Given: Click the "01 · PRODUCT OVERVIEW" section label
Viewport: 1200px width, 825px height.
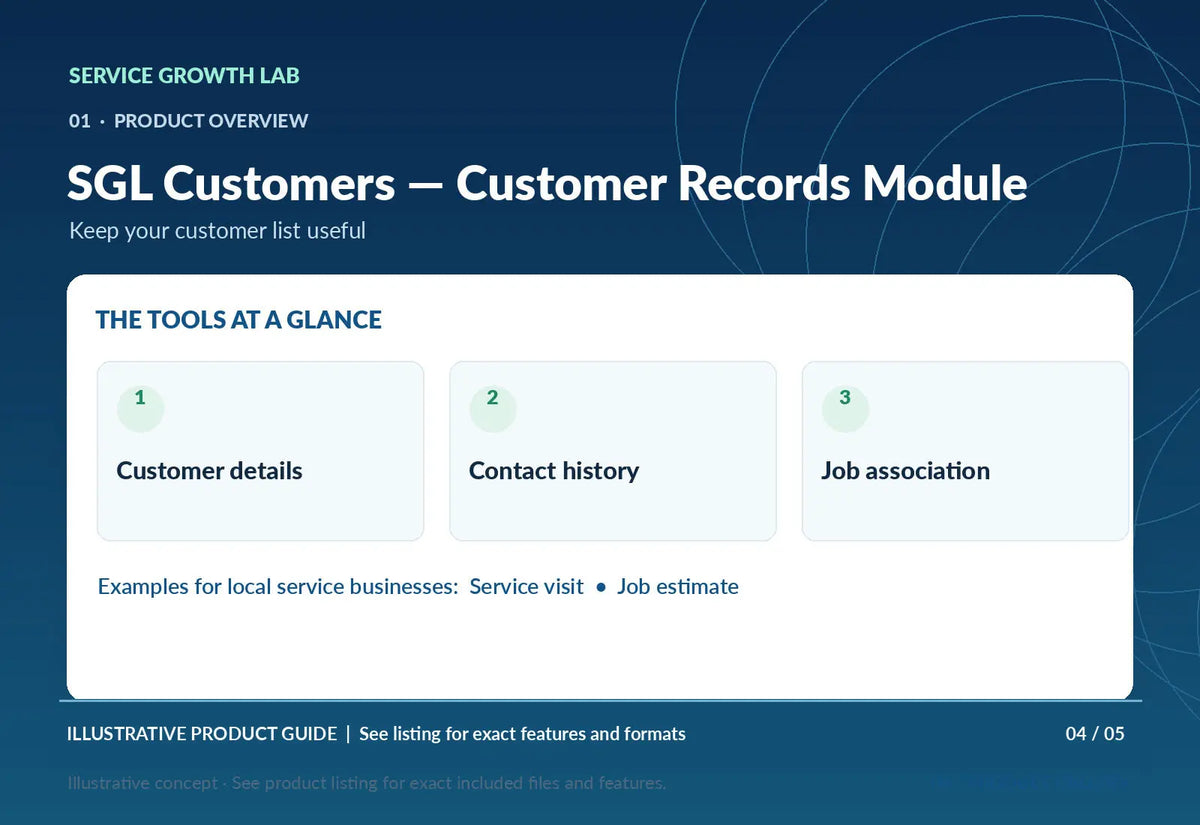Looking at the screenshot, I should point(188,121).
